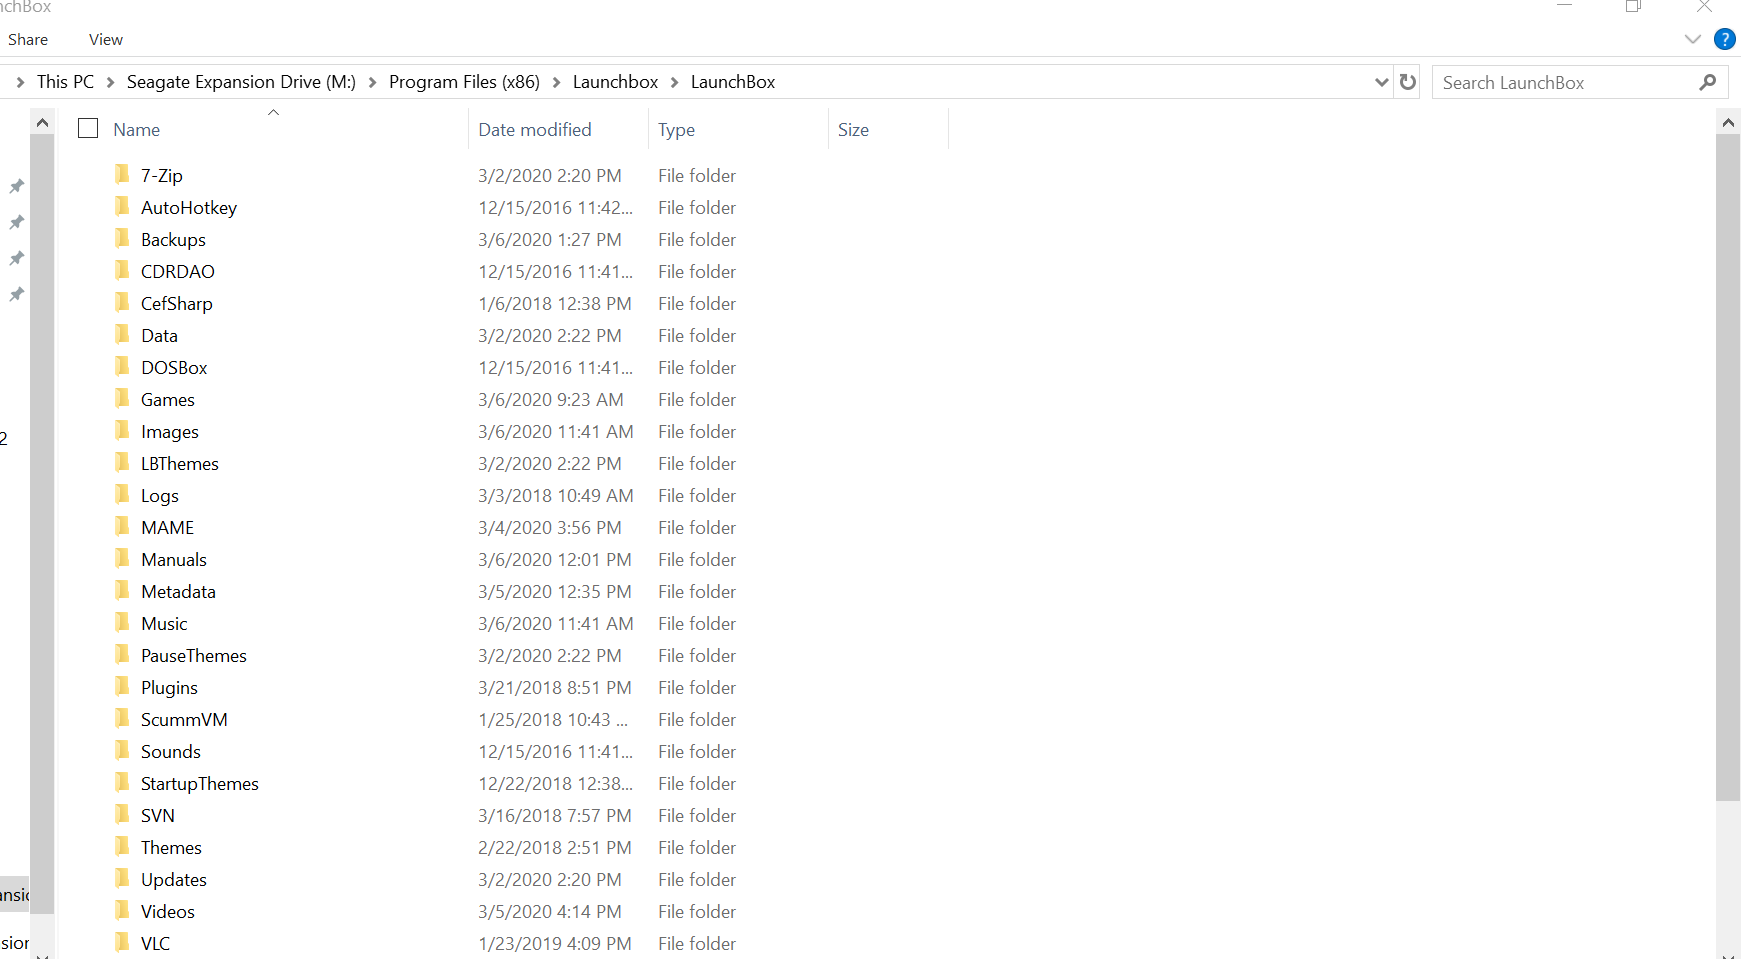Select the LBThemes folder icon

pos(122,463)
